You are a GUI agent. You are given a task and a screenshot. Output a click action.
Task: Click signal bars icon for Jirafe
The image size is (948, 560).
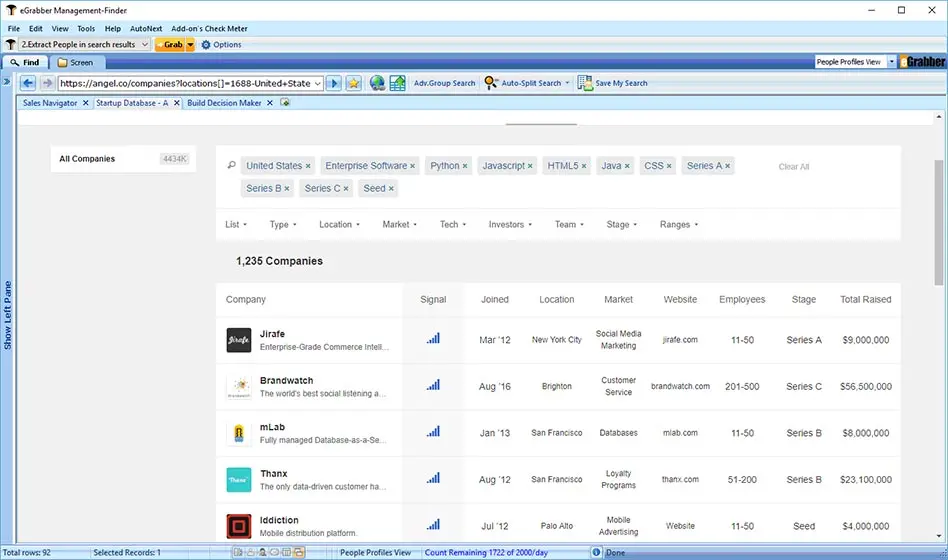[433, 339]
